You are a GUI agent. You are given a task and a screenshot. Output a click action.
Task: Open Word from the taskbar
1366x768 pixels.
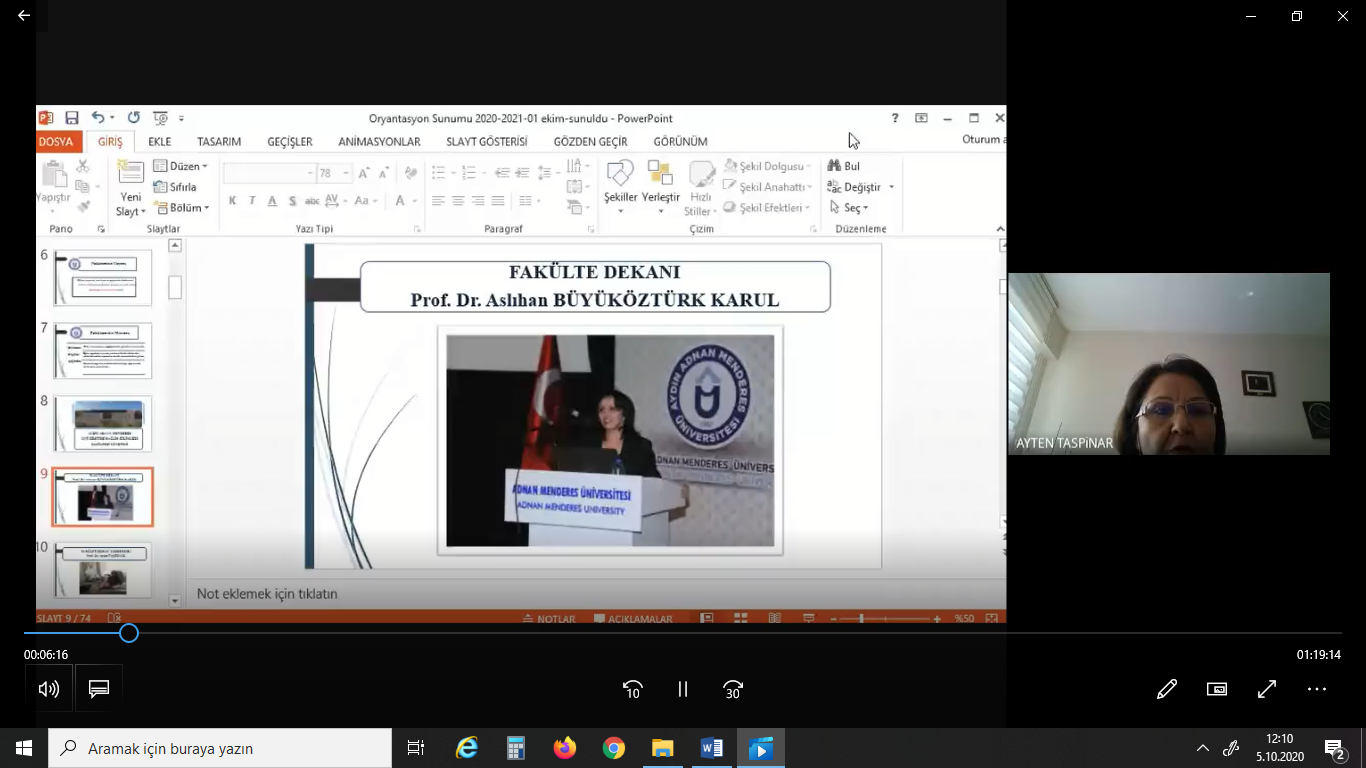coord(712,748)
